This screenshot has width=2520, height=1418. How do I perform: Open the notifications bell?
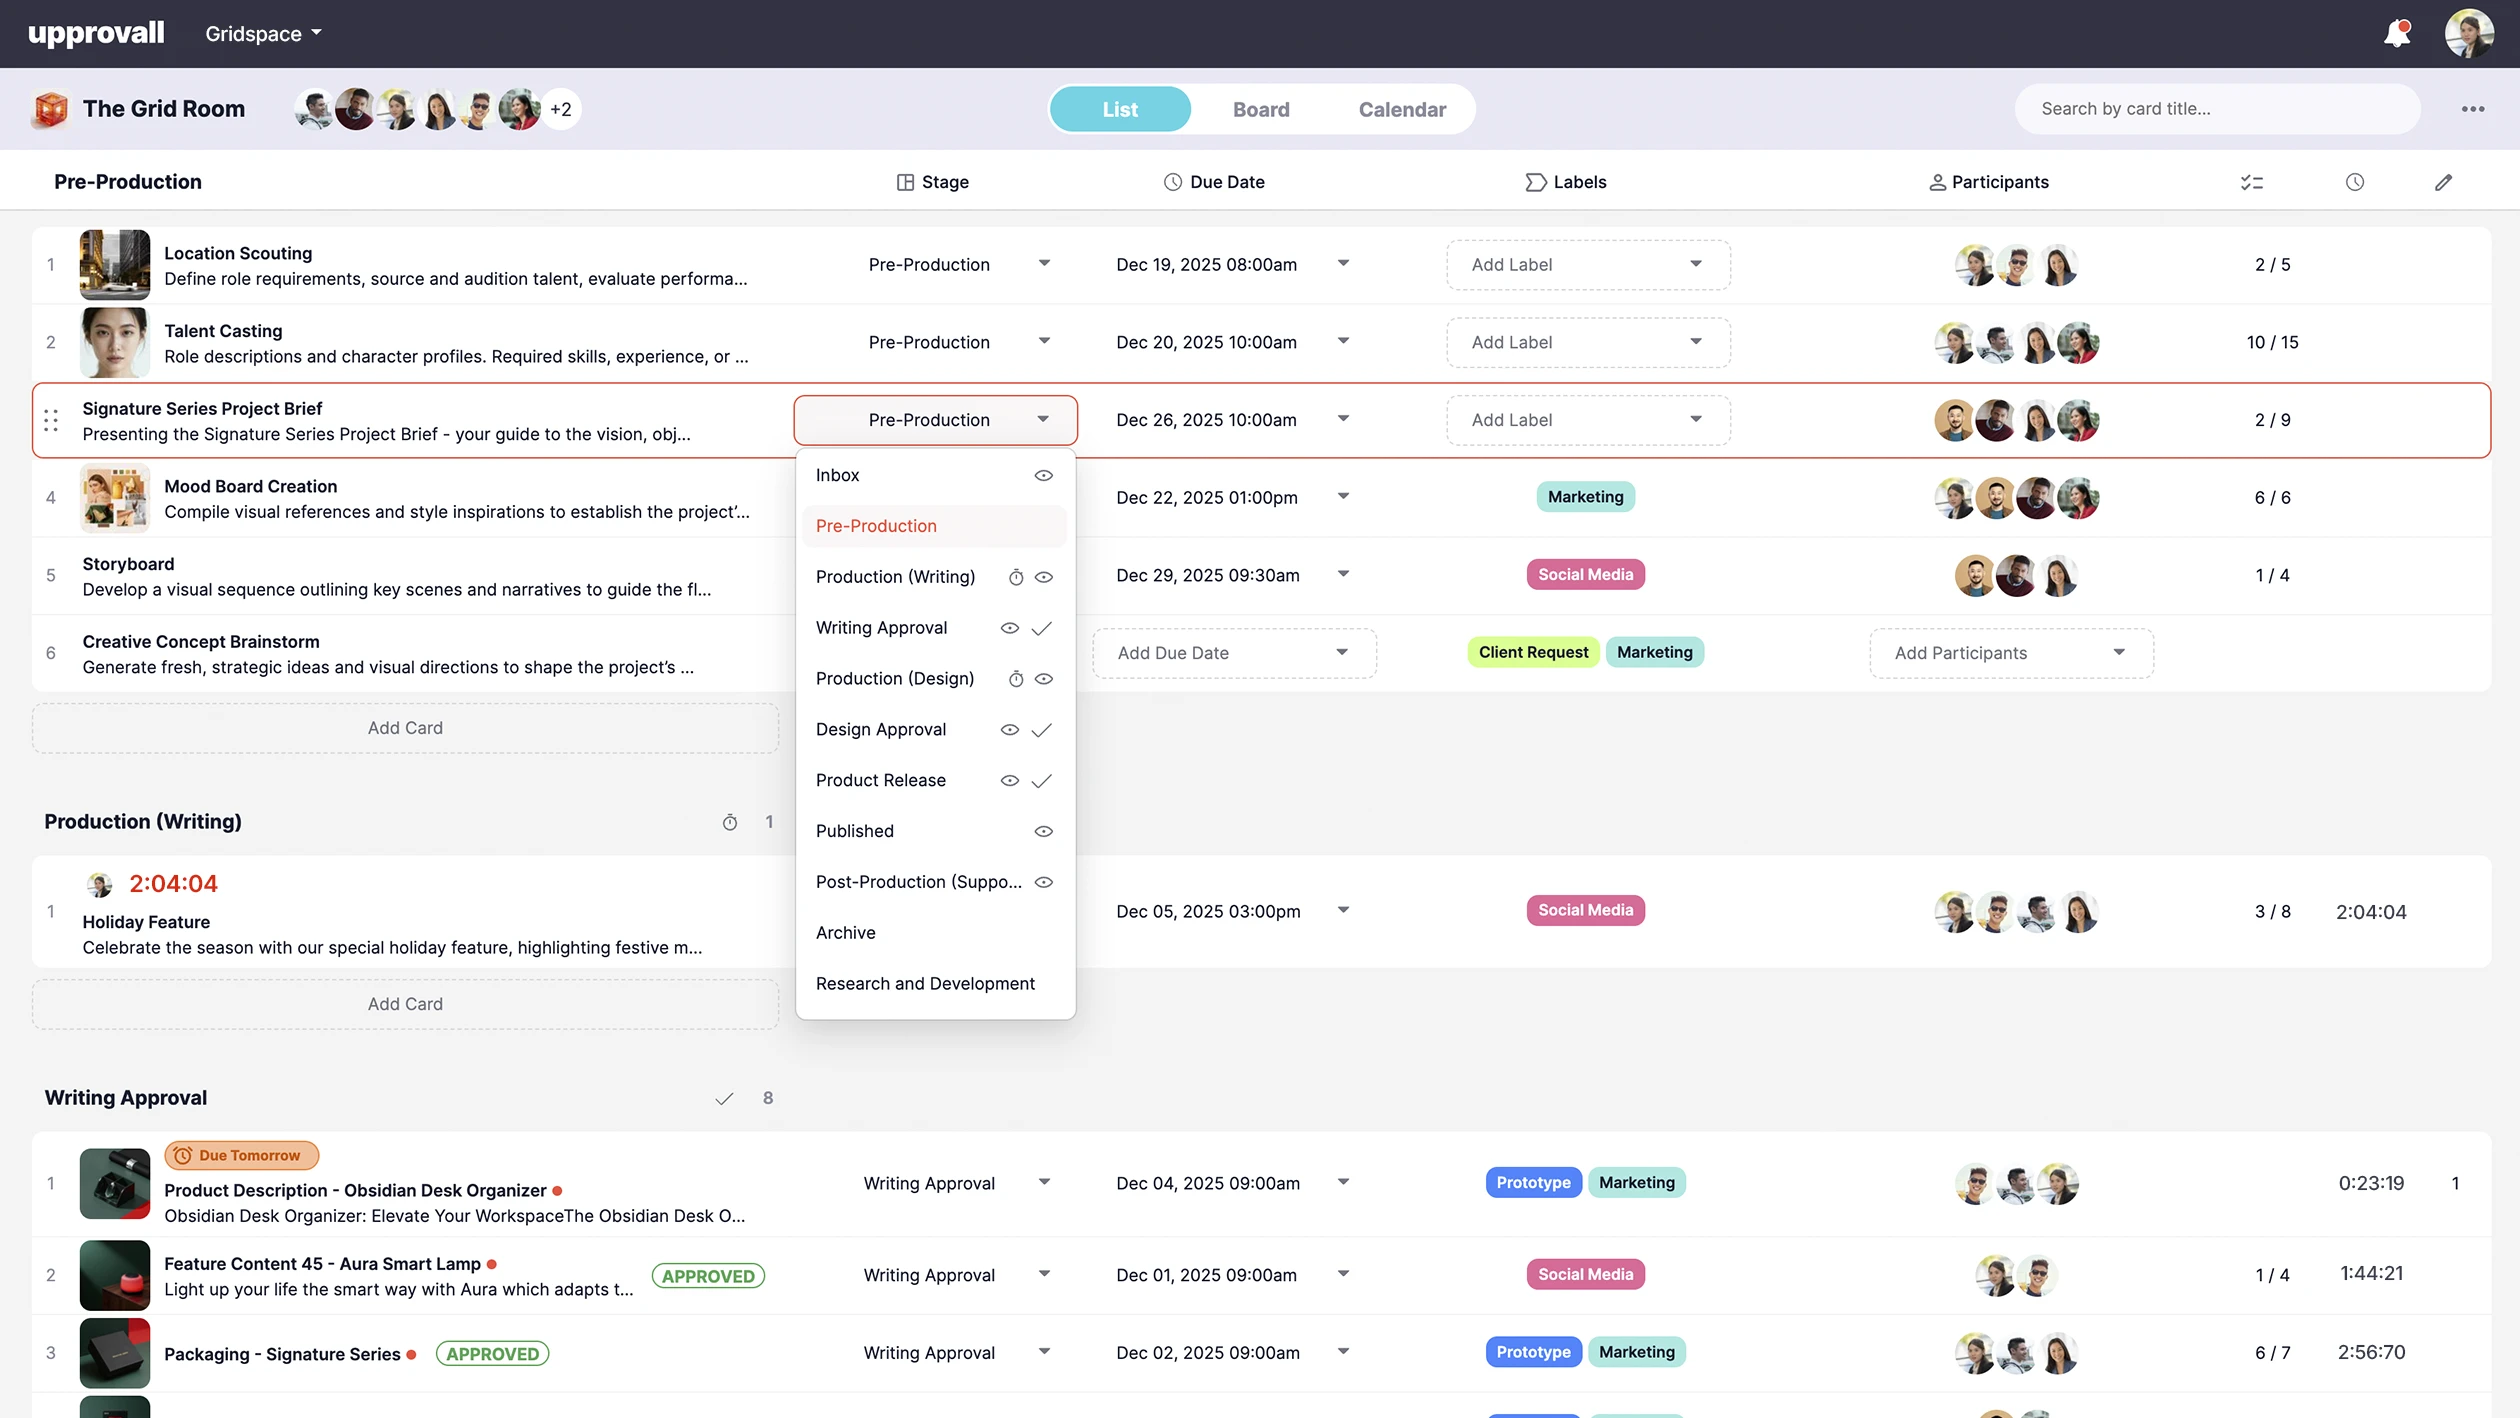click(2397, 33)
